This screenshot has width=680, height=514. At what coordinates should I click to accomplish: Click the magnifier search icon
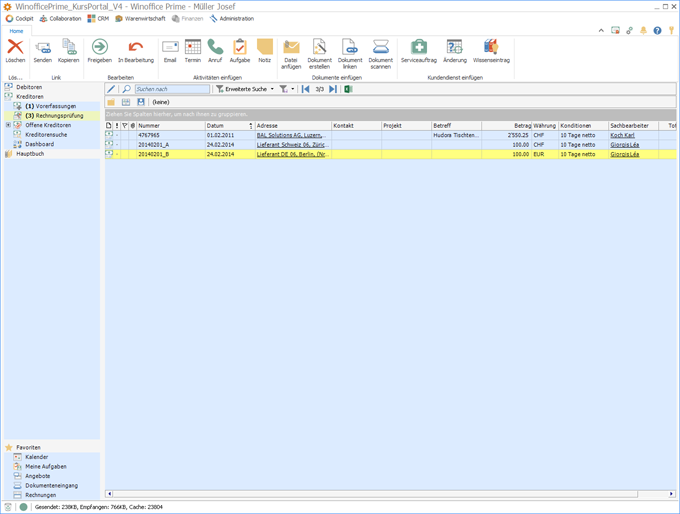click(127, 89)
